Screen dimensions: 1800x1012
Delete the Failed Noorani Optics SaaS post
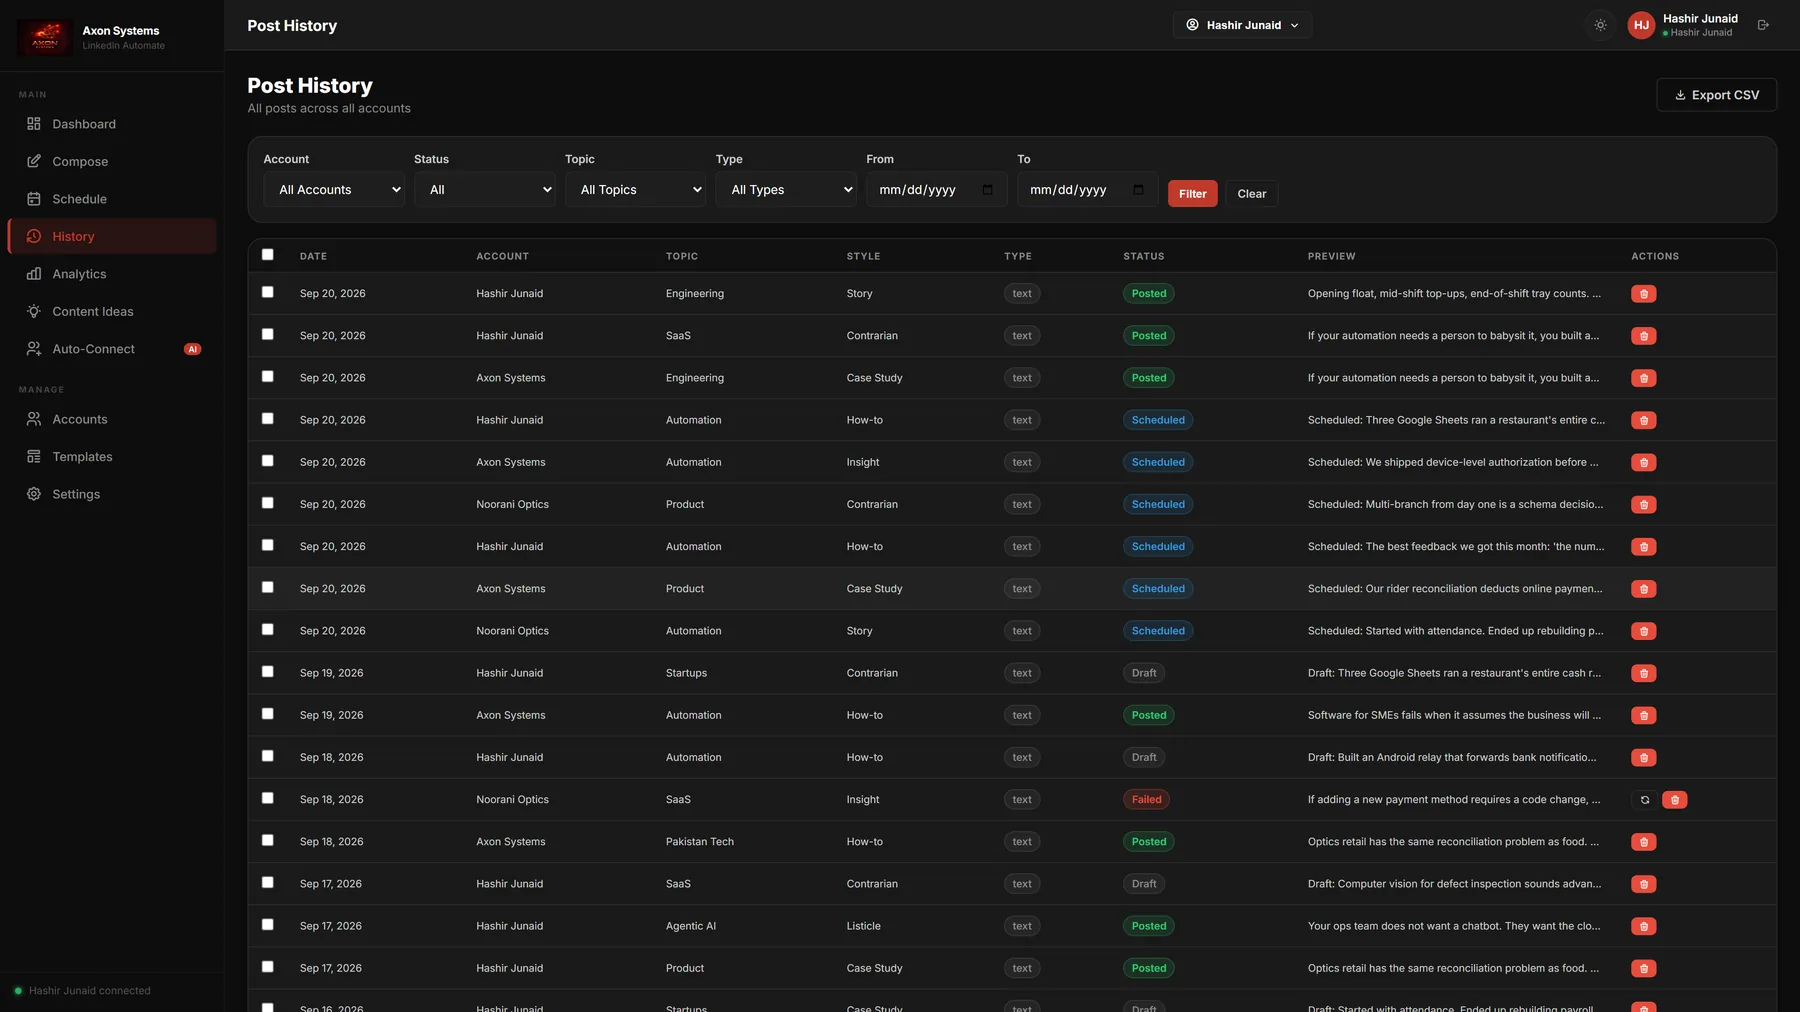[x=1674, y=800]
